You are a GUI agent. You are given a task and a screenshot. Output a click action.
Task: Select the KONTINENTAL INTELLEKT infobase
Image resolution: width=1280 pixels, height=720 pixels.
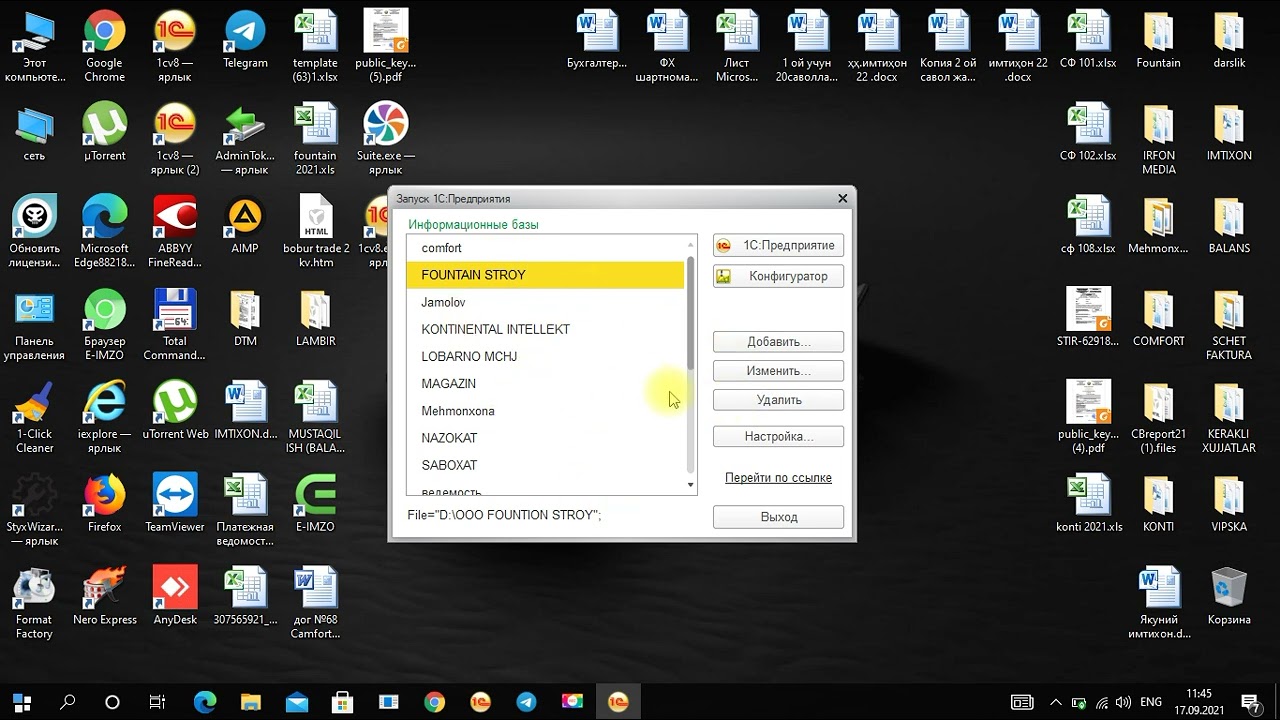click(x=545, y=329)
